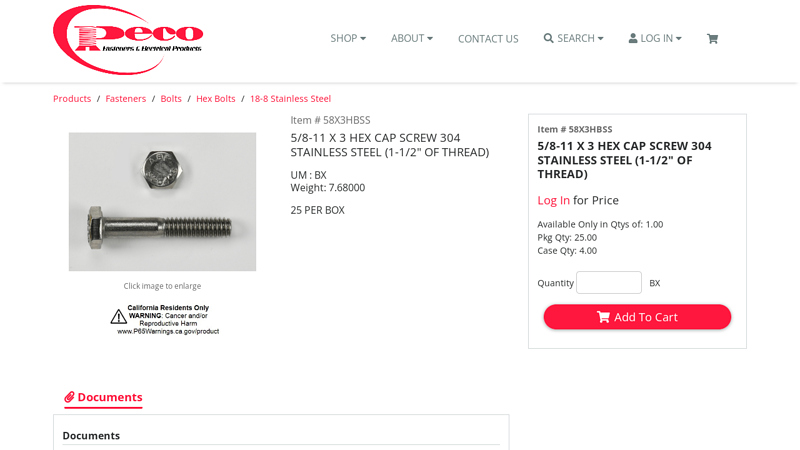Open the shopping cart icon in header
800x450 pixels.
712,39
